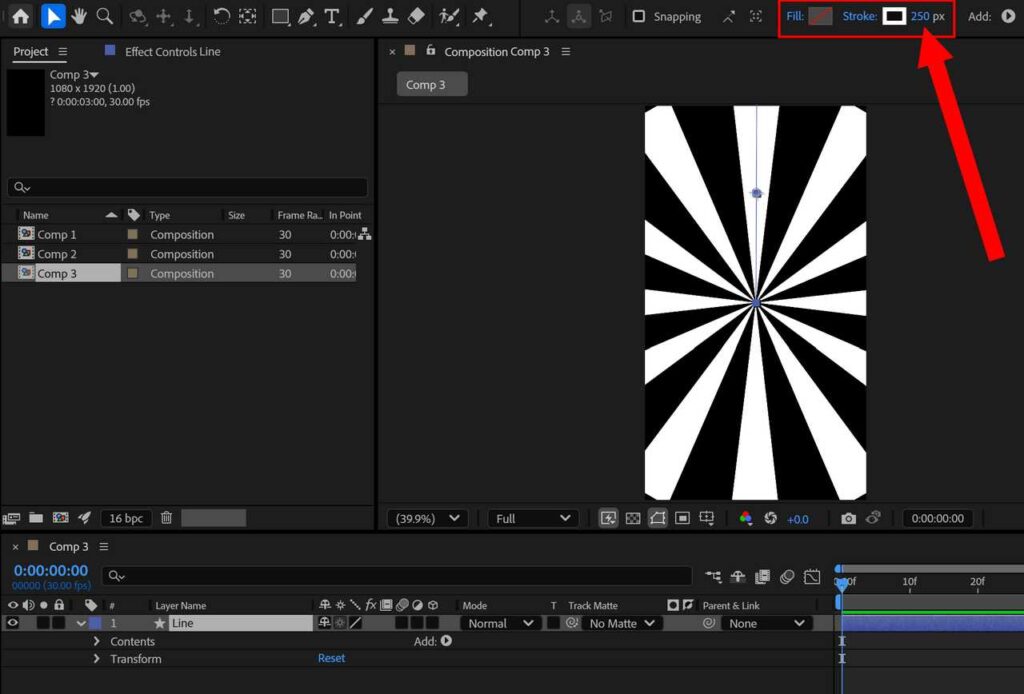Select the Clone Stamp tool
The image size is (1024, 694).
pos(390,16)
